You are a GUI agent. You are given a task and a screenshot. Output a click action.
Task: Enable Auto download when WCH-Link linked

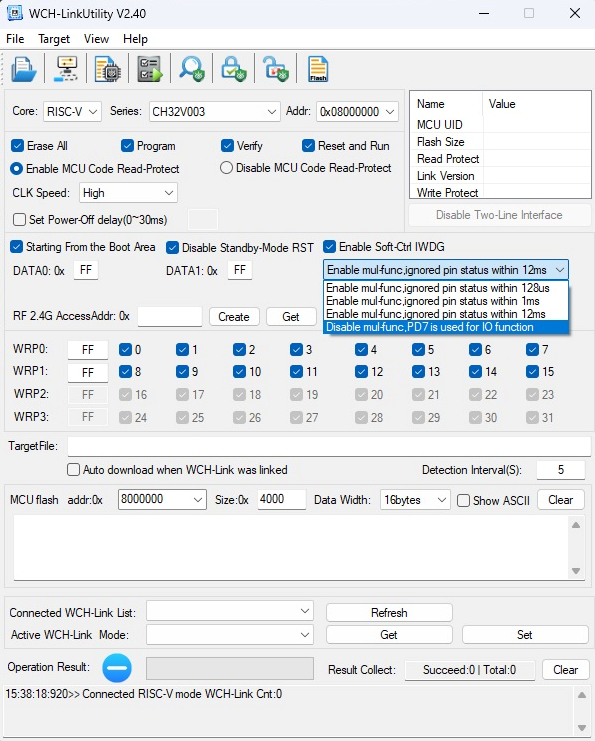coord(73,470)
